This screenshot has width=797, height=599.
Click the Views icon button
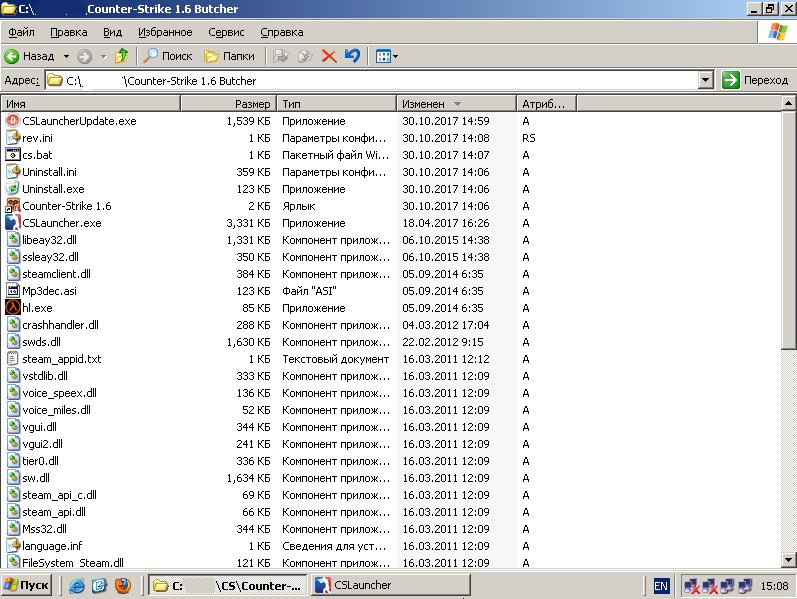[383, 56]
